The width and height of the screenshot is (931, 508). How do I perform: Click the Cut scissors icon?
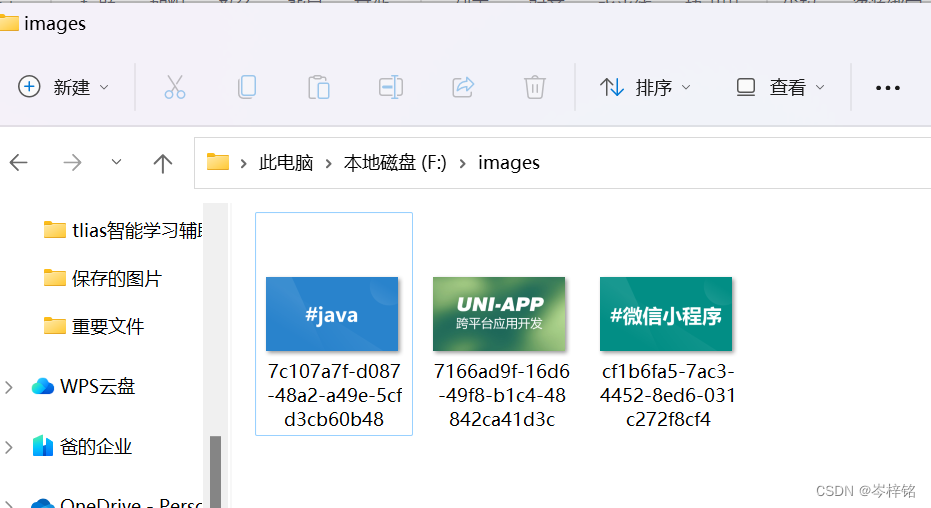(x=175, y=87)
